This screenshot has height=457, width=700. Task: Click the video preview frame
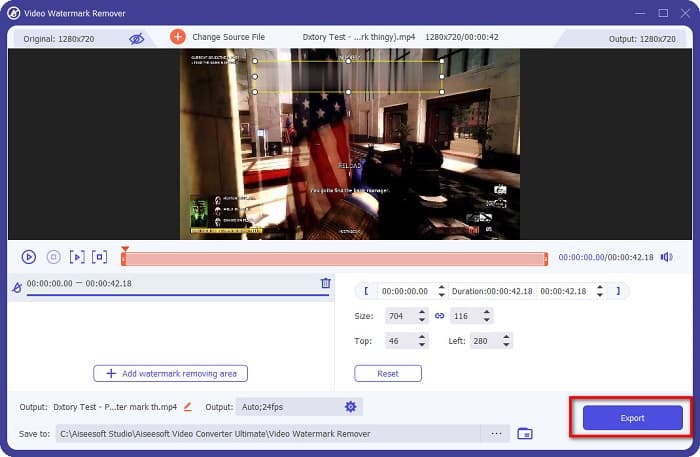pos(350,144)
